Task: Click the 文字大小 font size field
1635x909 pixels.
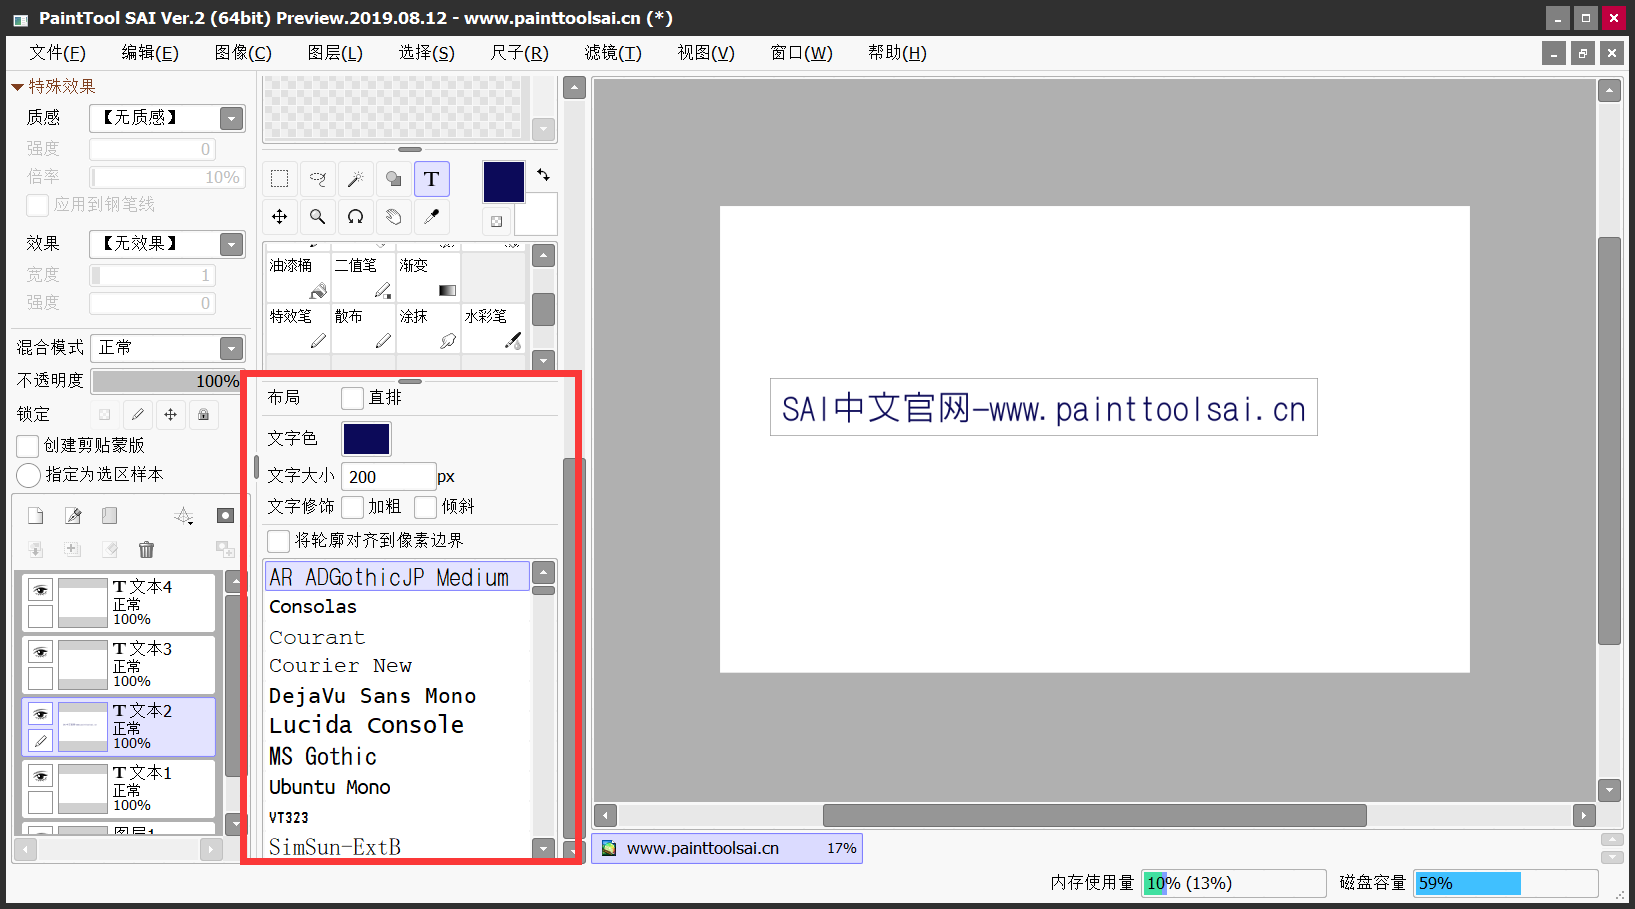Action: (x=388, y=477)
